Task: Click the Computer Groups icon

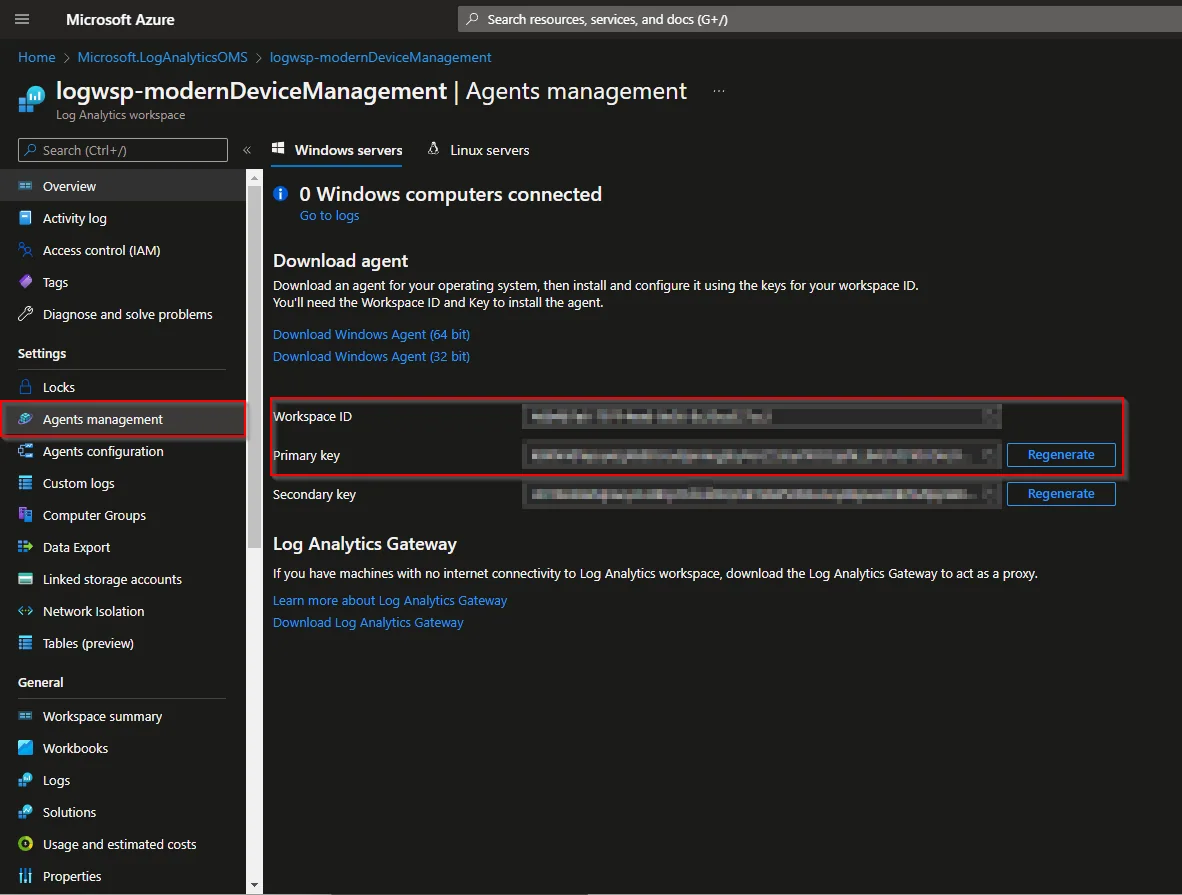Action: 26,515
